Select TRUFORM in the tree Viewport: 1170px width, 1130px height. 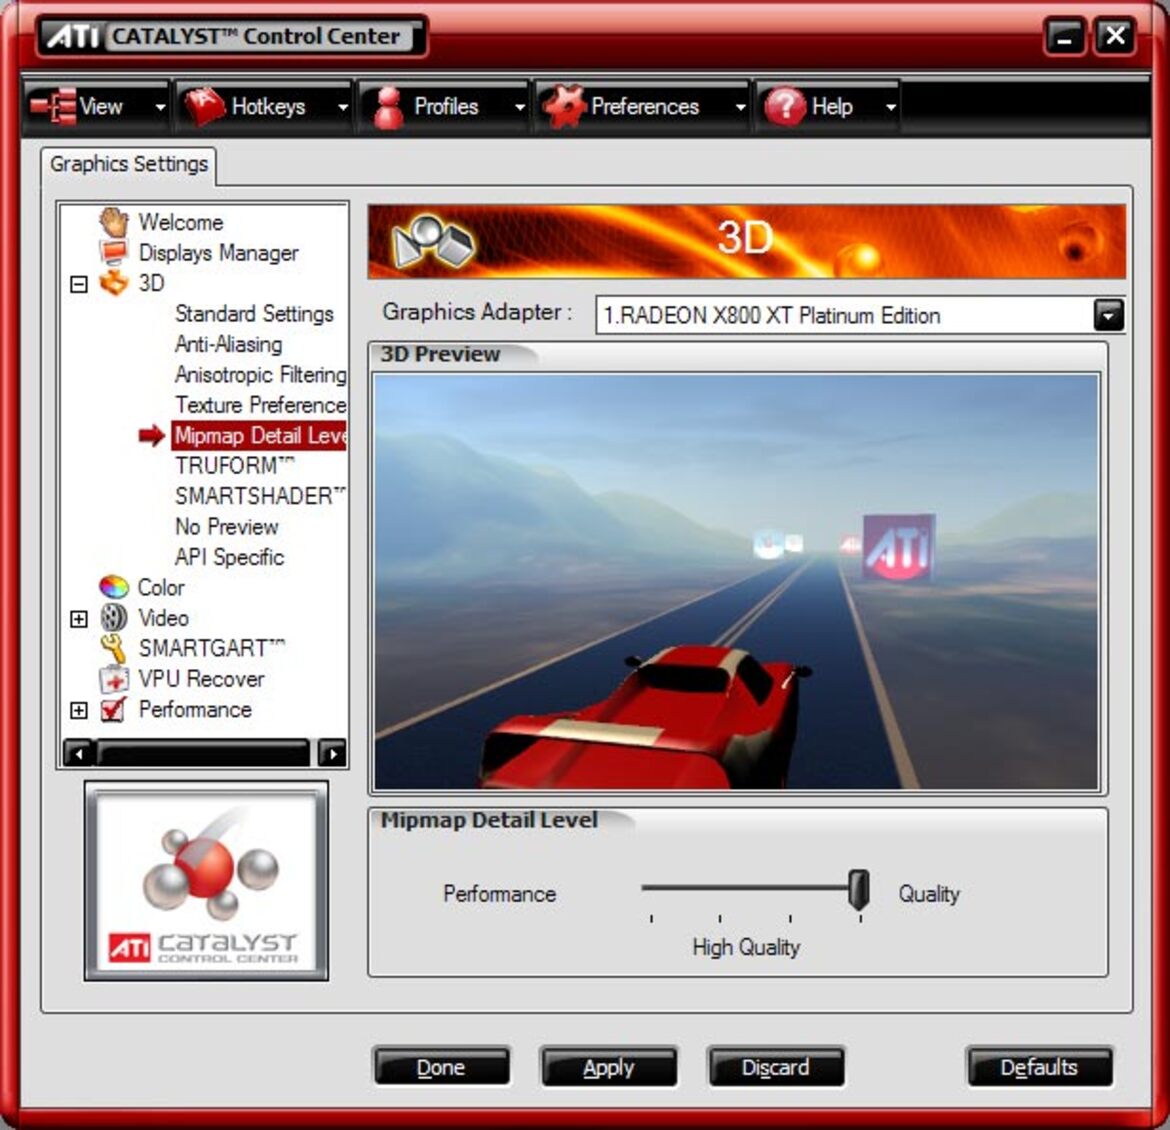[x=234, y=466]
